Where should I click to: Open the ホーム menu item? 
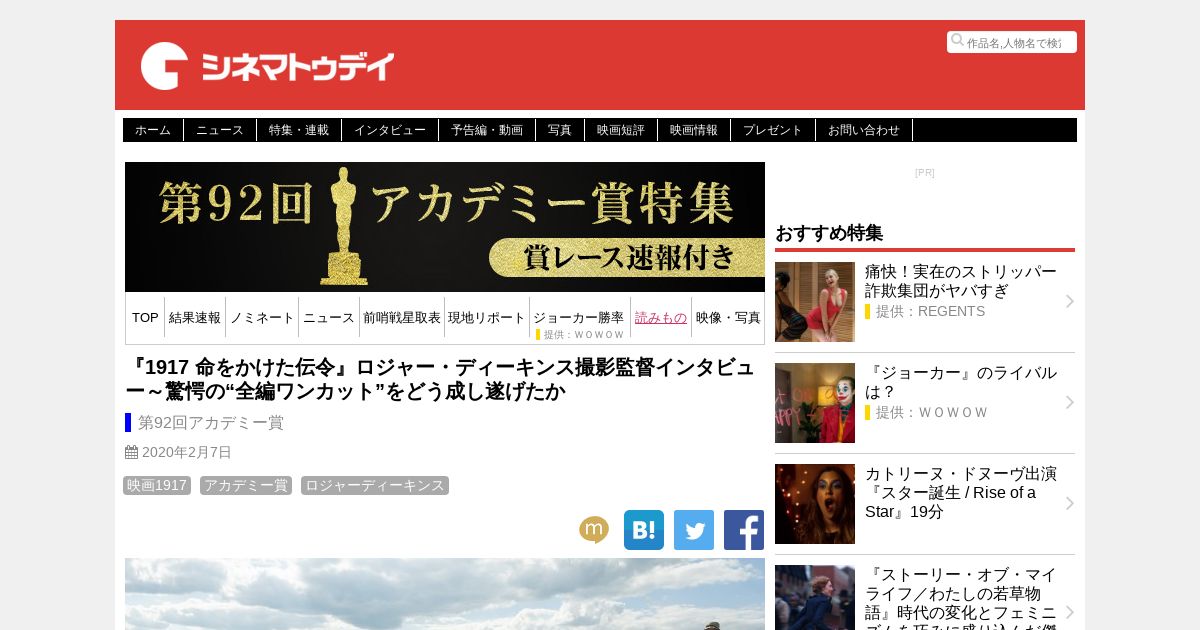pos(153,130)
